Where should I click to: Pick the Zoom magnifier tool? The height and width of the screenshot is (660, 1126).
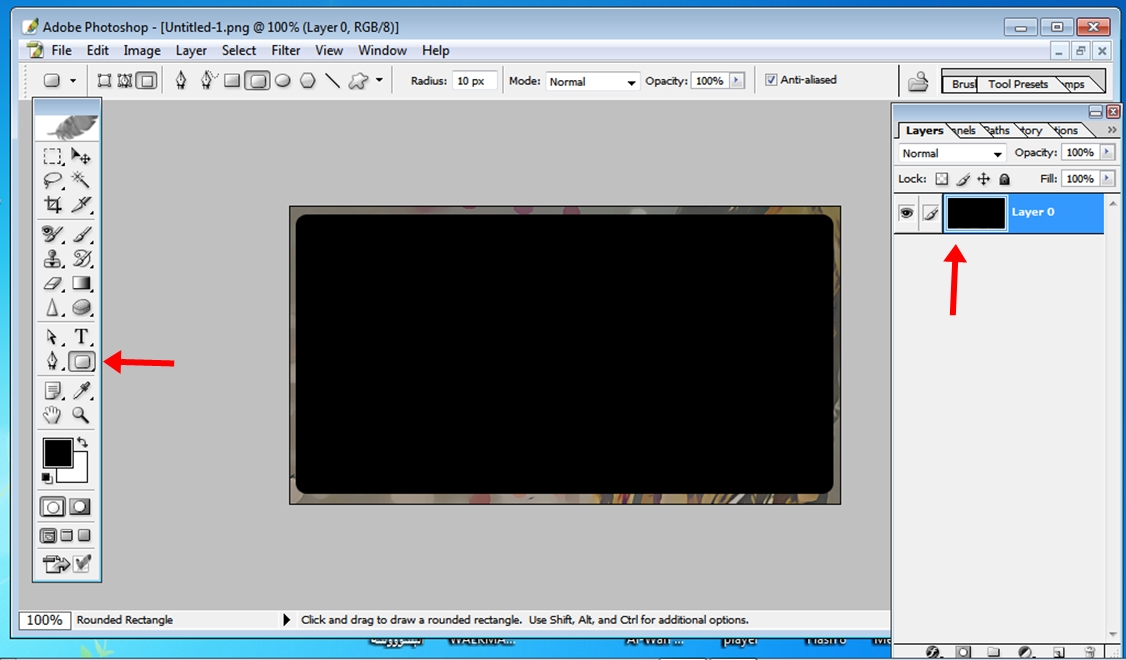click(x=82, y=415)
